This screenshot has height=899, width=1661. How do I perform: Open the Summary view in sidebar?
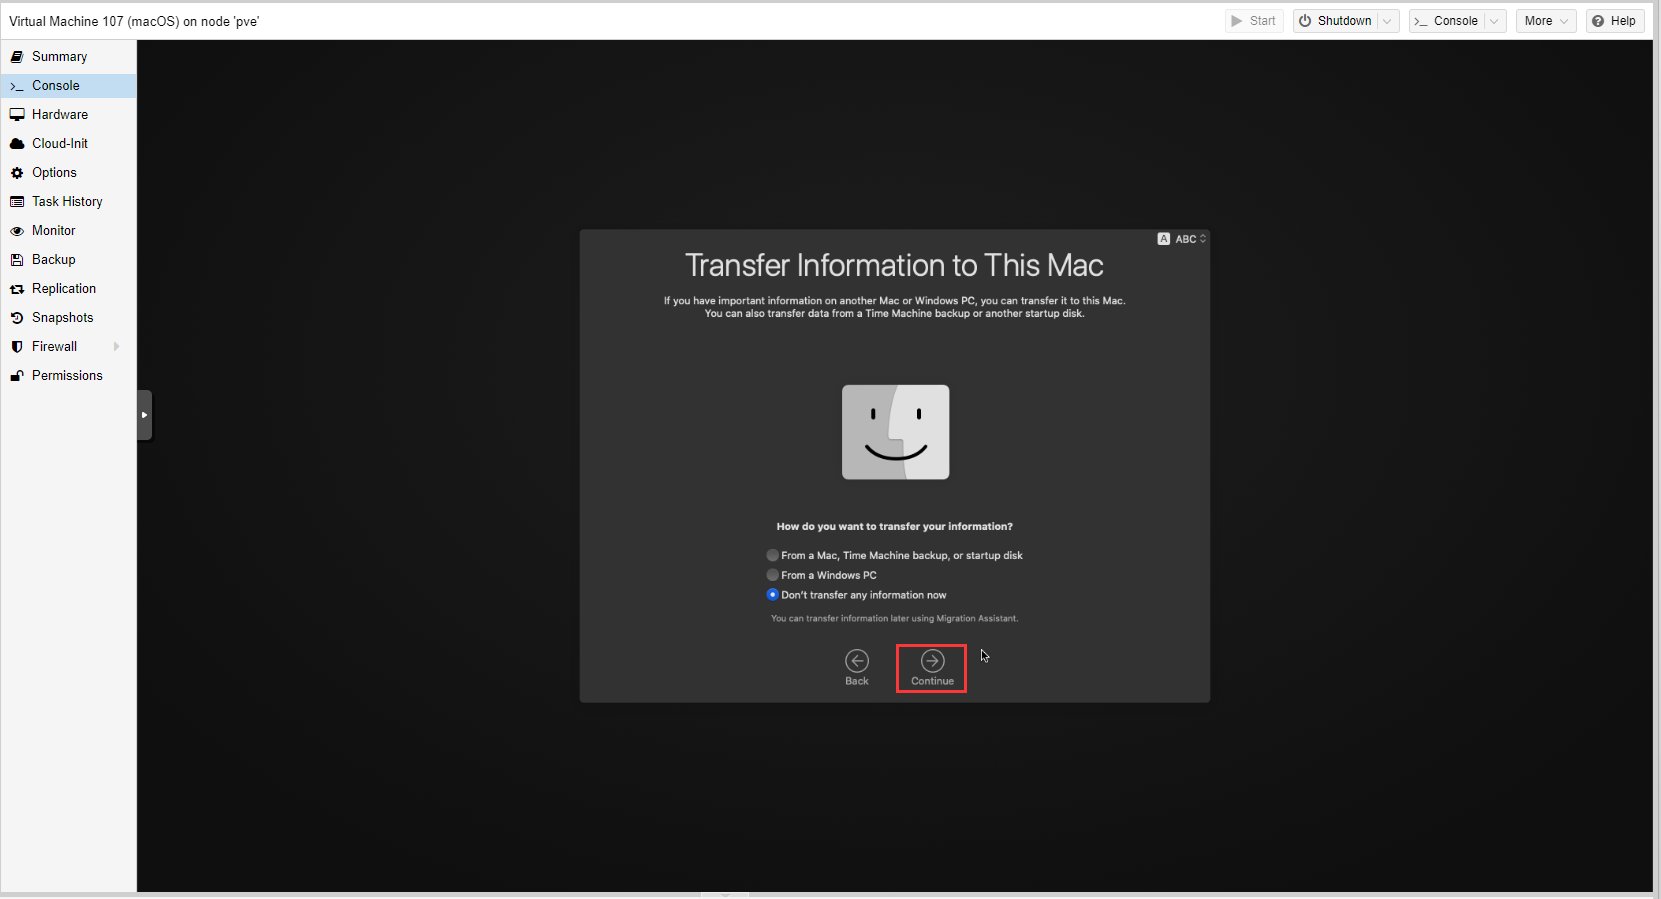[59, 57]
